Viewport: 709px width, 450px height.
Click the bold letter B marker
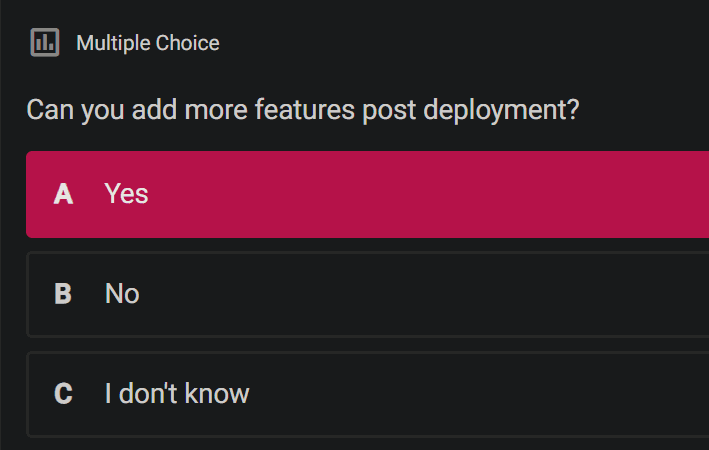coord(63,294)
